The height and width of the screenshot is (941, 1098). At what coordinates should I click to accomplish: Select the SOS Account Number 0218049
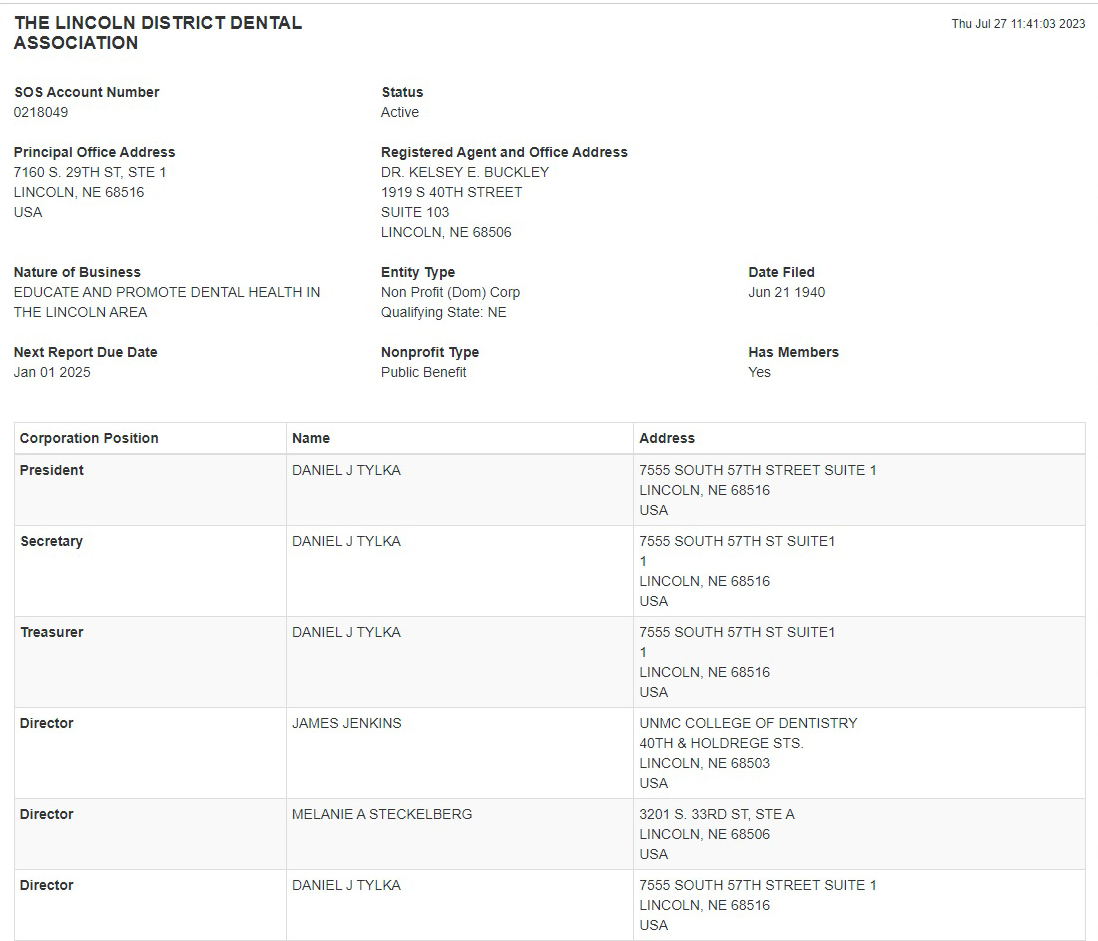pyautogui.click(x=41, y=112)
